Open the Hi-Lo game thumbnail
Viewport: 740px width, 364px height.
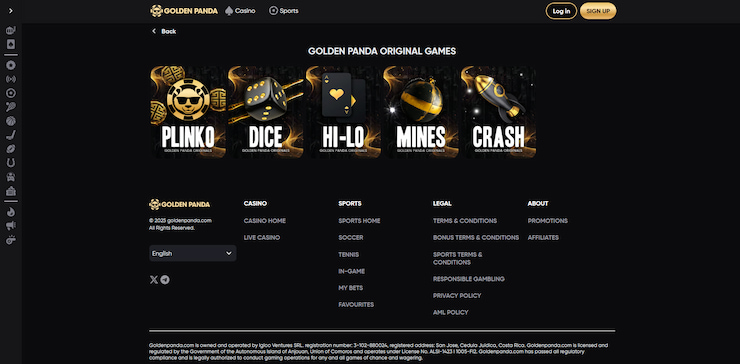point(343,112)
